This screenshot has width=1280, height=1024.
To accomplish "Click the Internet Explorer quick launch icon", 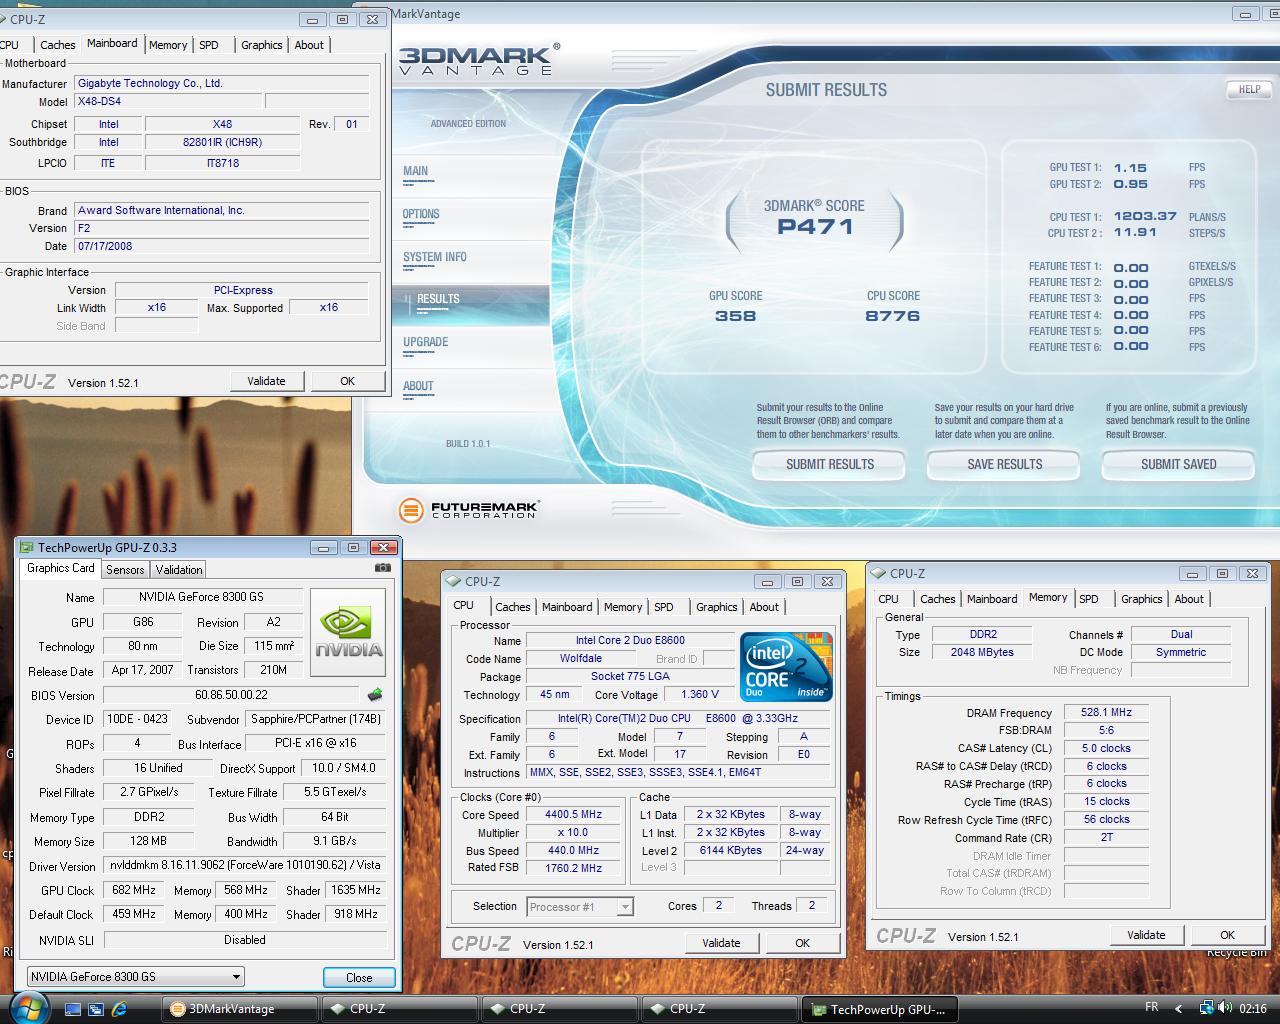I will point(119,1008).
